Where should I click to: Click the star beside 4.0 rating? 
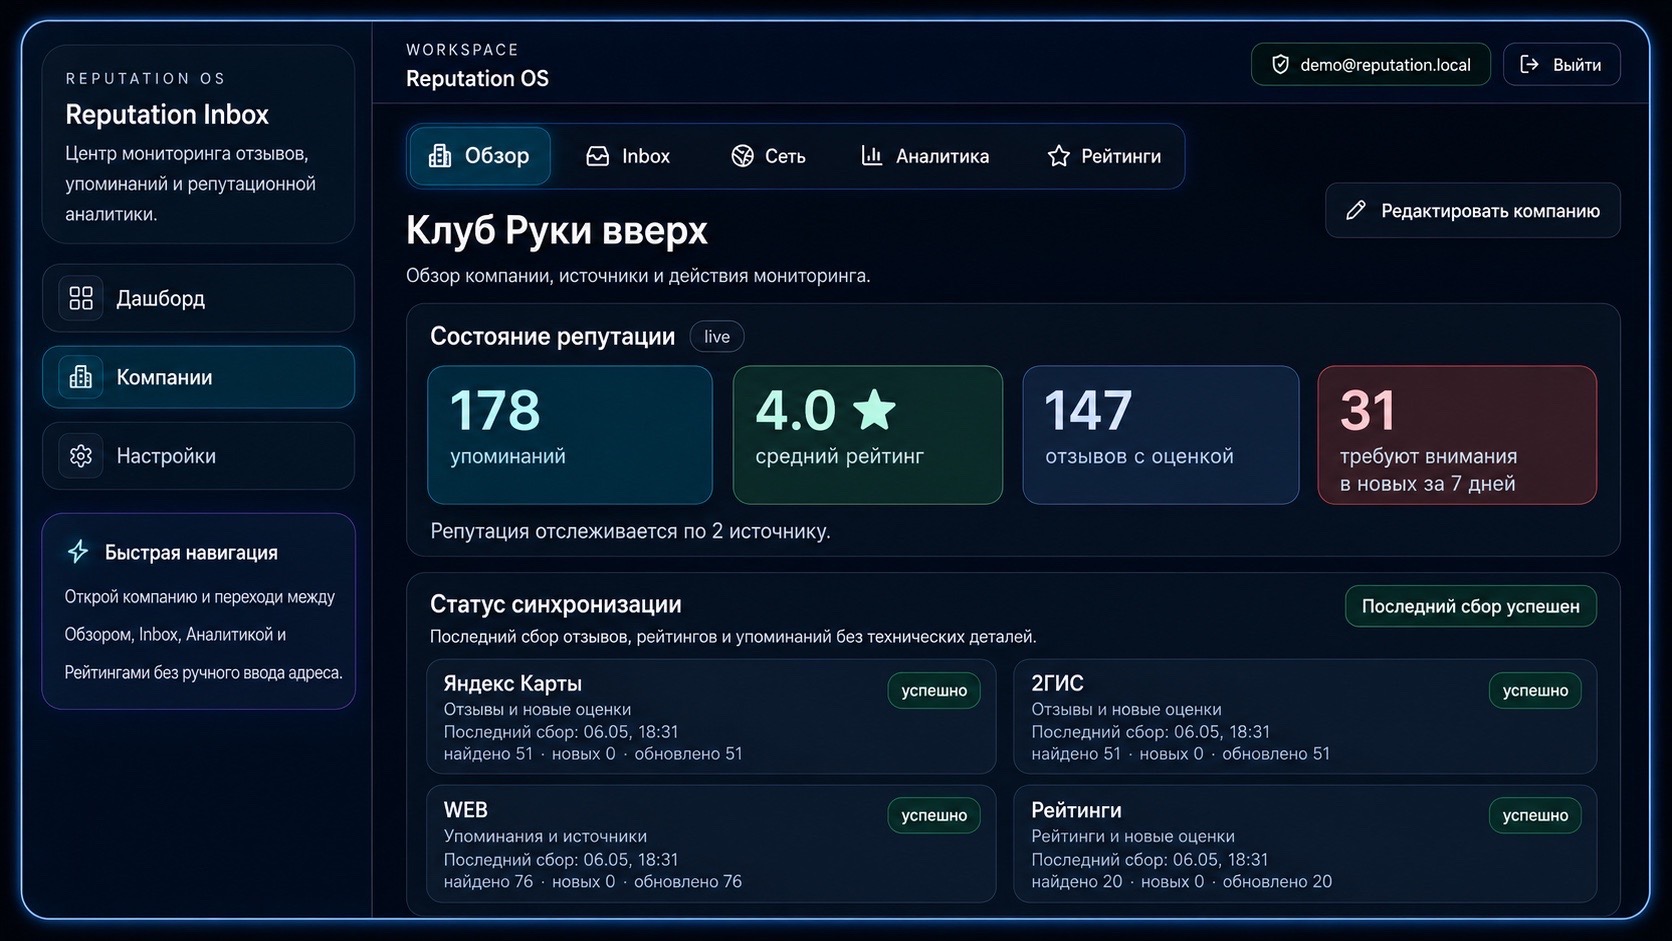click(874, 410)
